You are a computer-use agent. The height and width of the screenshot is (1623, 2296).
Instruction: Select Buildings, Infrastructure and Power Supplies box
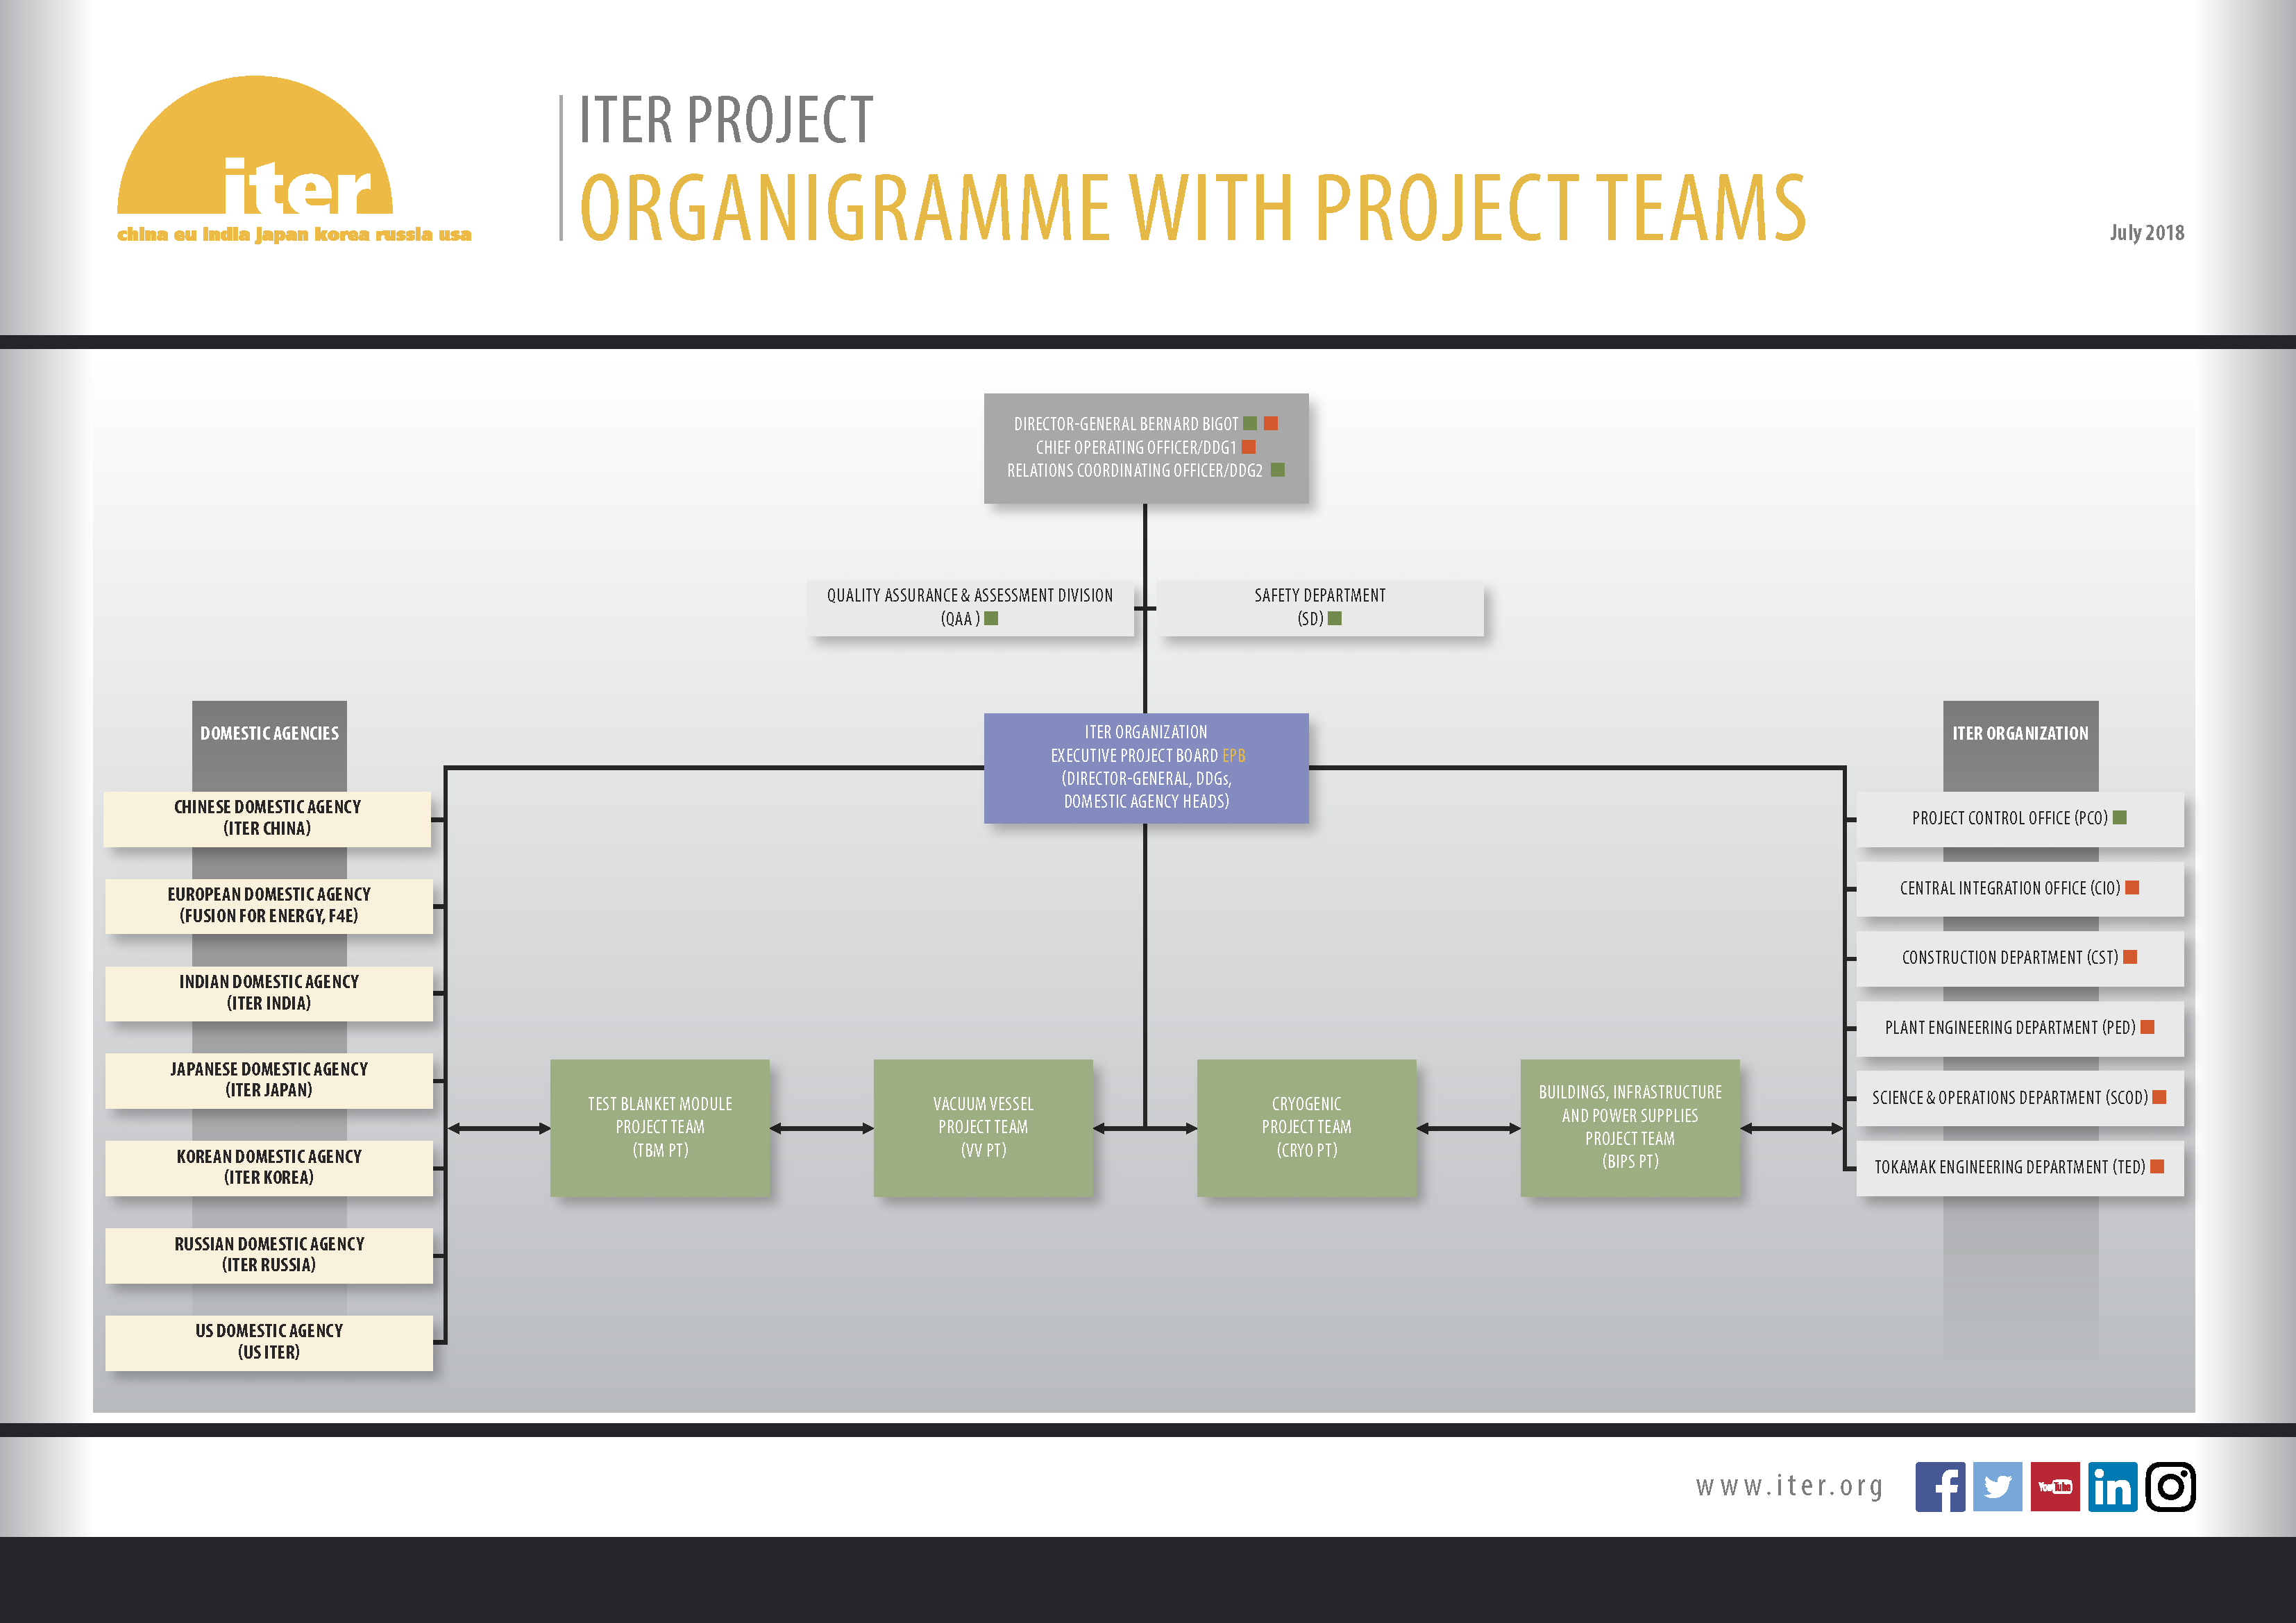pos(1630,1128)
